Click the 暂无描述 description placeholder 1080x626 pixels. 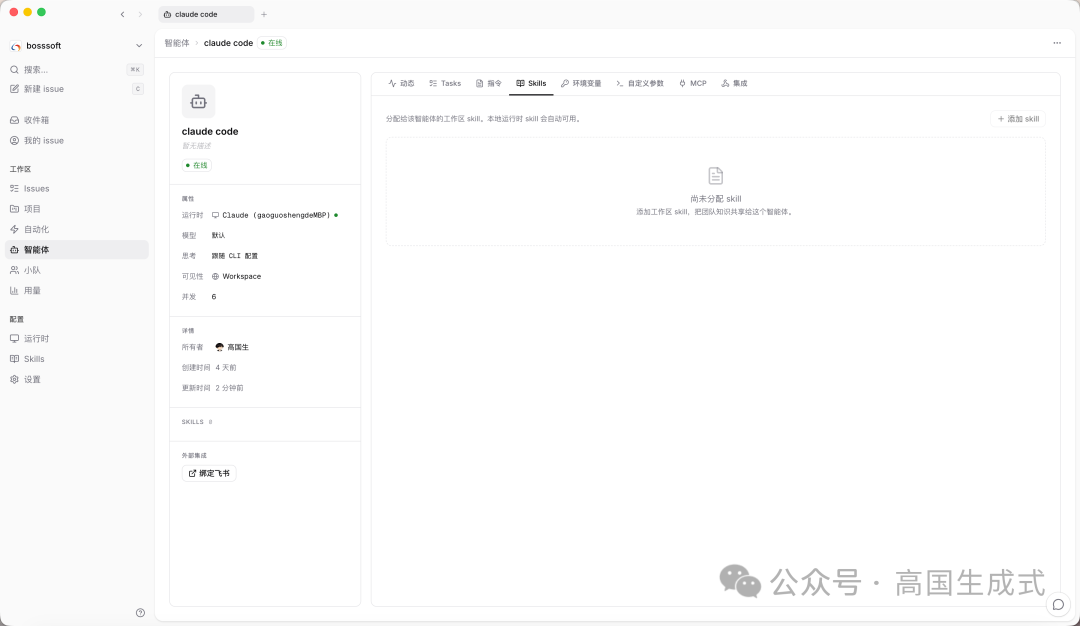[196, 146]
